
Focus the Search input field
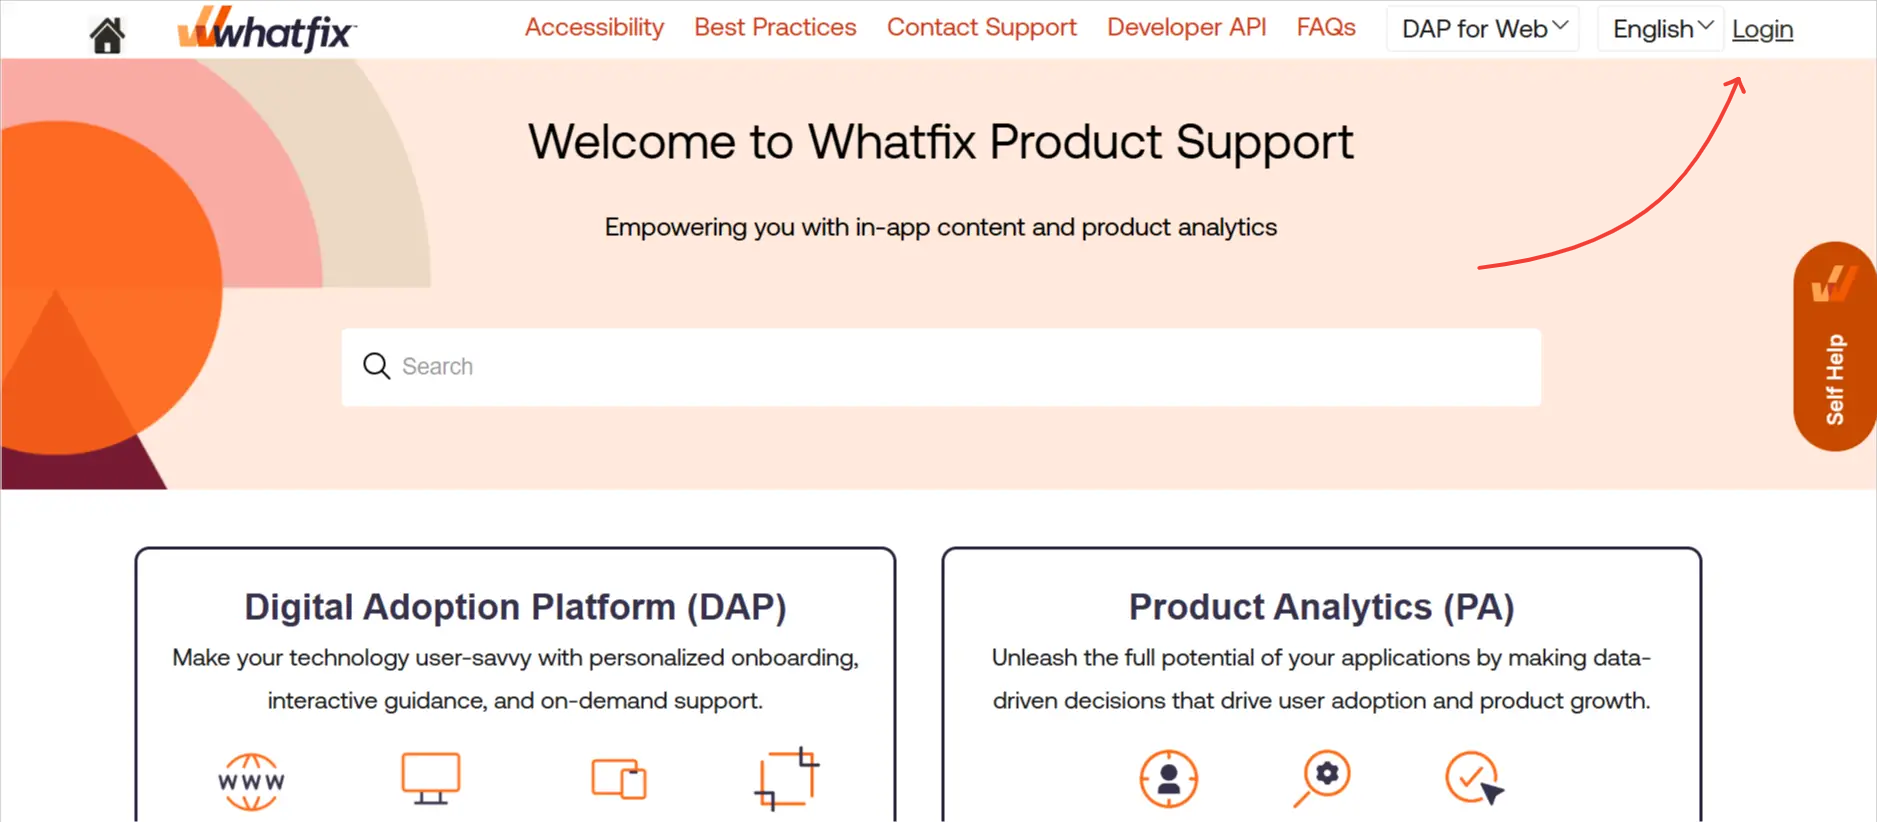940,367
